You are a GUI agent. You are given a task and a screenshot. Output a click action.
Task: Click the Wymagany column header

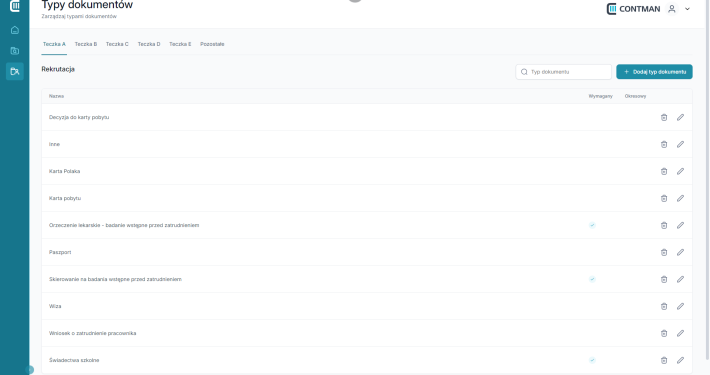pyautogui.click(x=600, y=96)
